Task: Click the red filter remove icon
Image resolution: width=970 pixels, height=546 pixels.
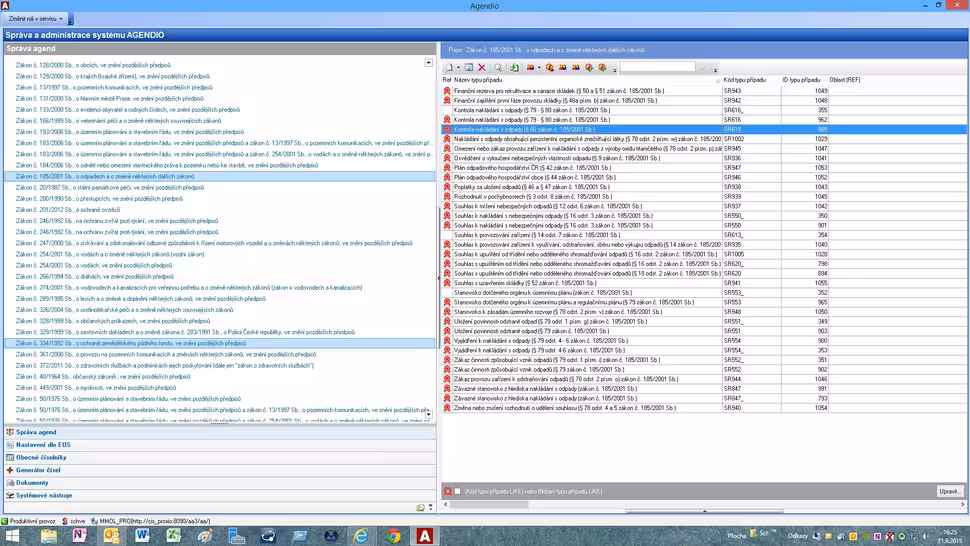Action: (448, 491)
